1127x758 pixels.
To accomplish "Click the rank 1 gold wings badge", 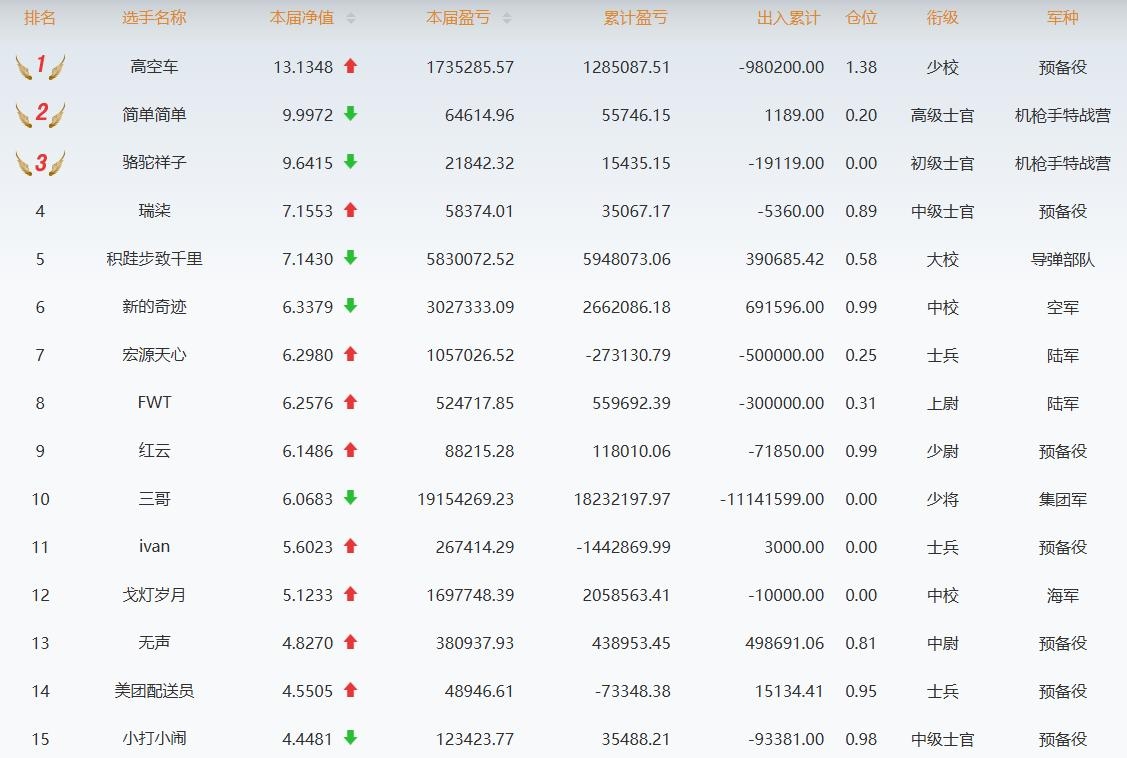I will click(40, 67).
